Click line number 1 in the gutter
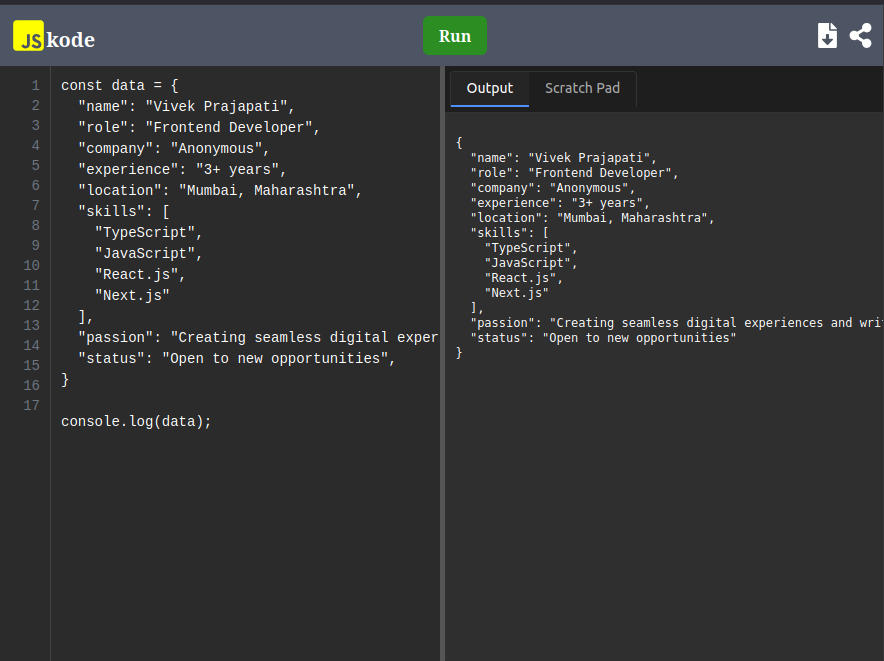Image resolution: width=884 pixels, height=661 pixels. 35,86
